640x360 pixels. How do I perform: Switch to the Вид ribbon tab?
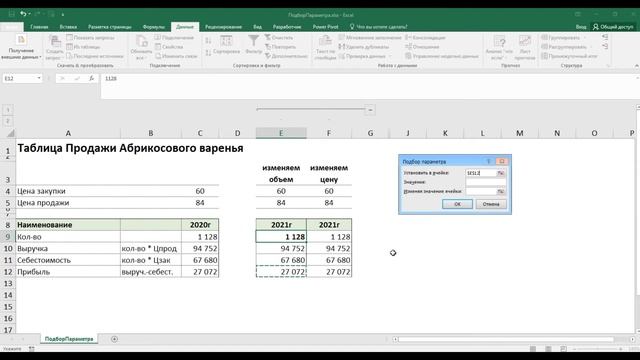(257, 27)
